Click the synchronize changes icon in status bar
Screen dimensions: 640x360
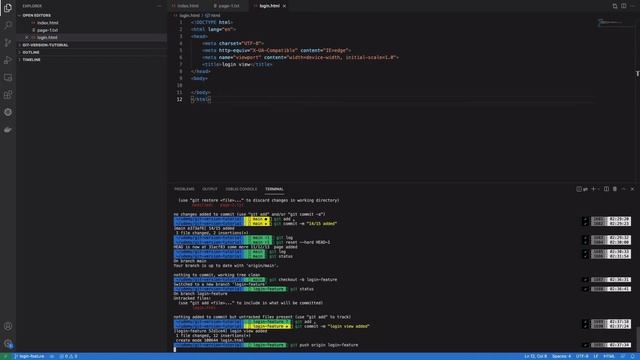click(x=52, y=356)
